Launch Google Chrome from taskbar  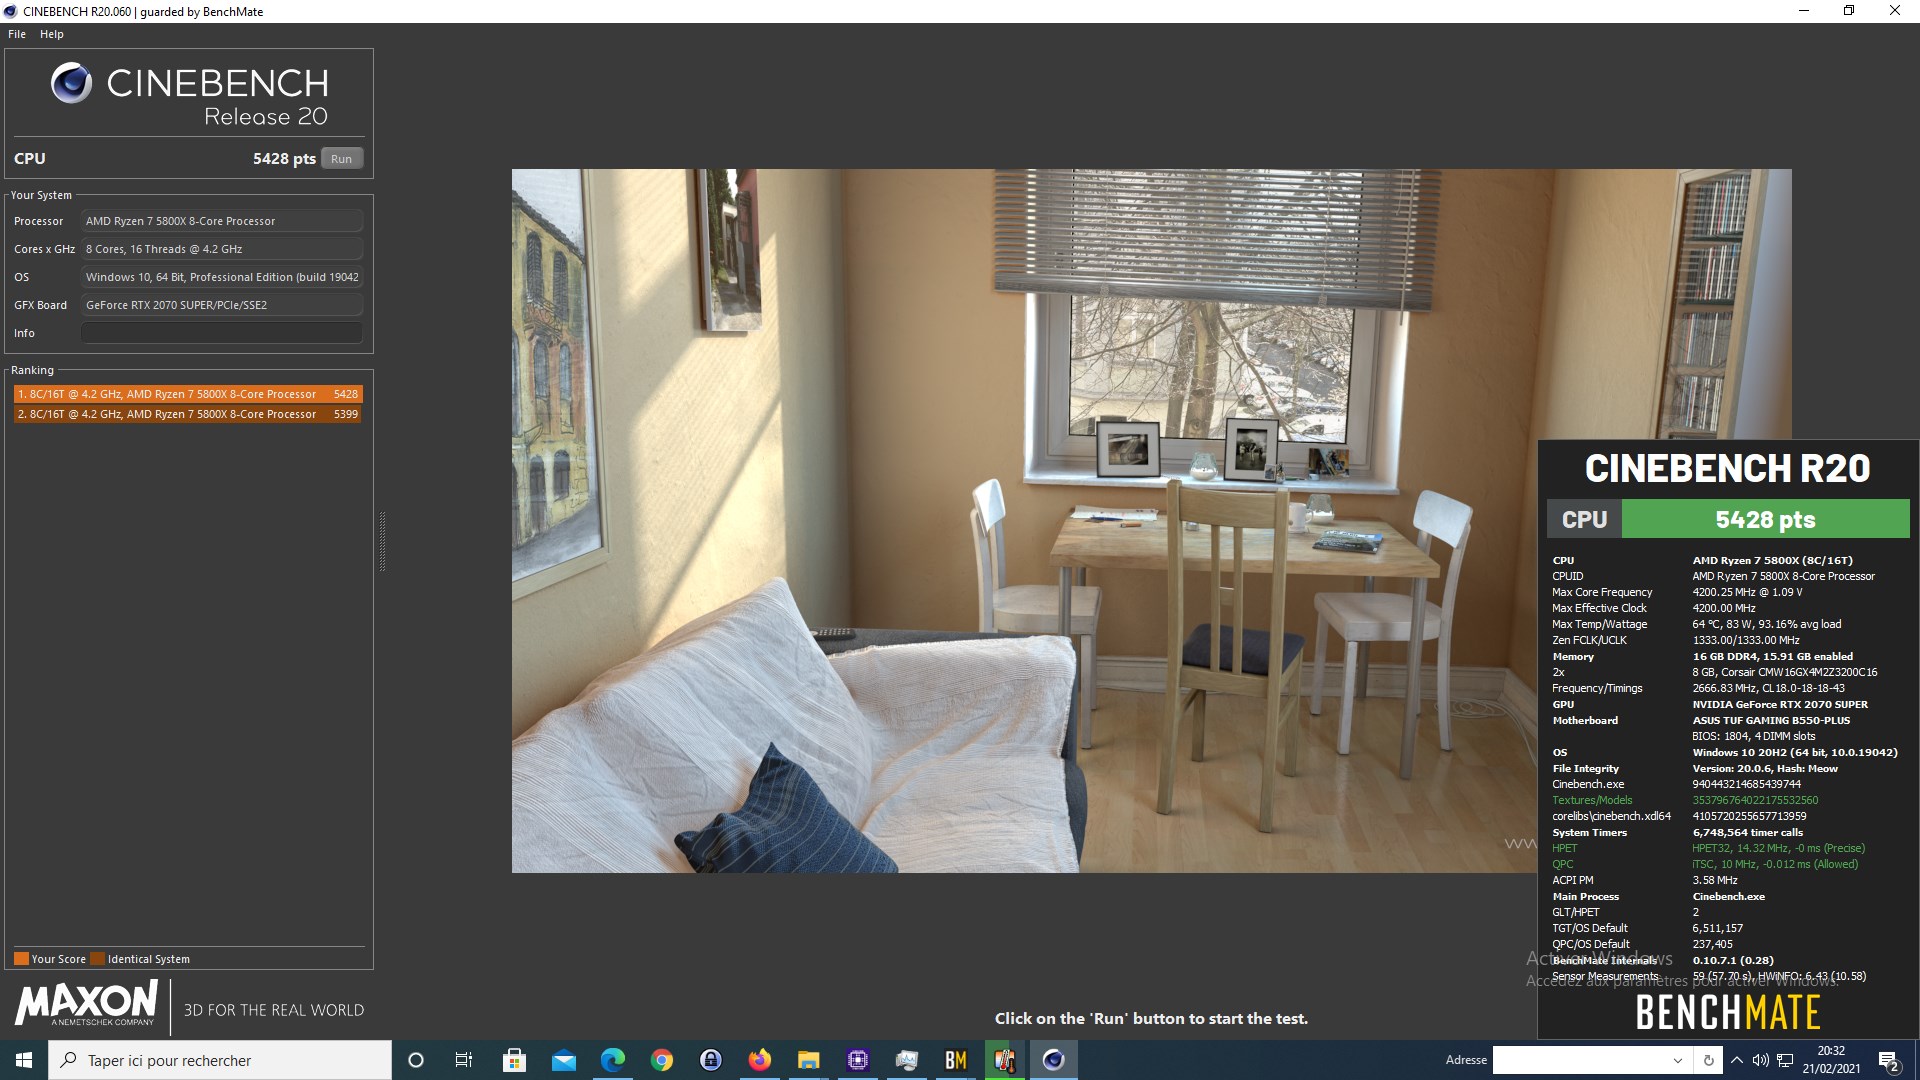(661, 1060)
